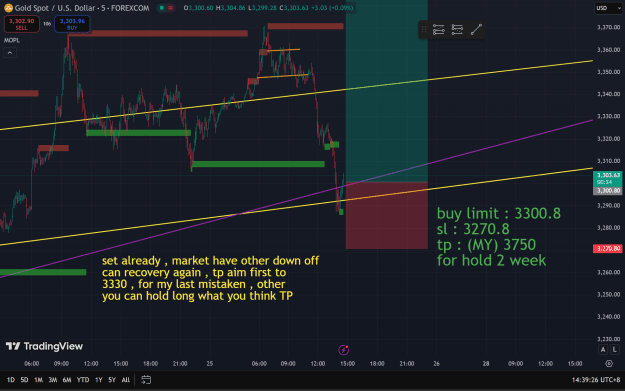
Task: Select the second position tool in floating toolbar
Action: click(457, 29)
